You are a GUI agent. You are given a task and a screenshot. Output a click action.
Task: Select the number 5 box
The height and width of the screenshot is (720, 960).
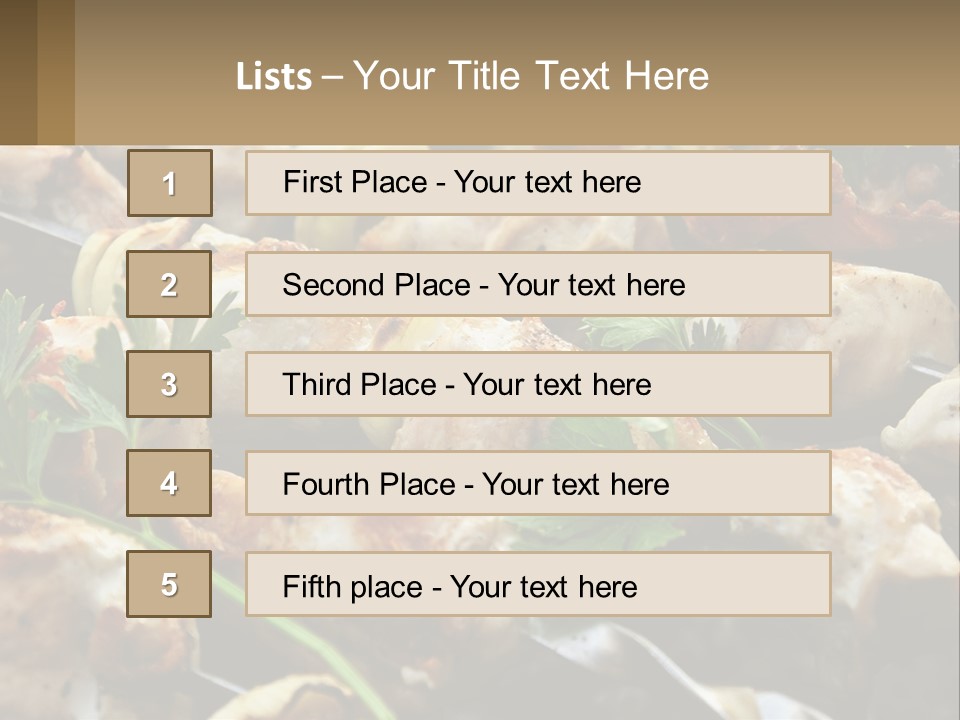[x=169, y=584]
